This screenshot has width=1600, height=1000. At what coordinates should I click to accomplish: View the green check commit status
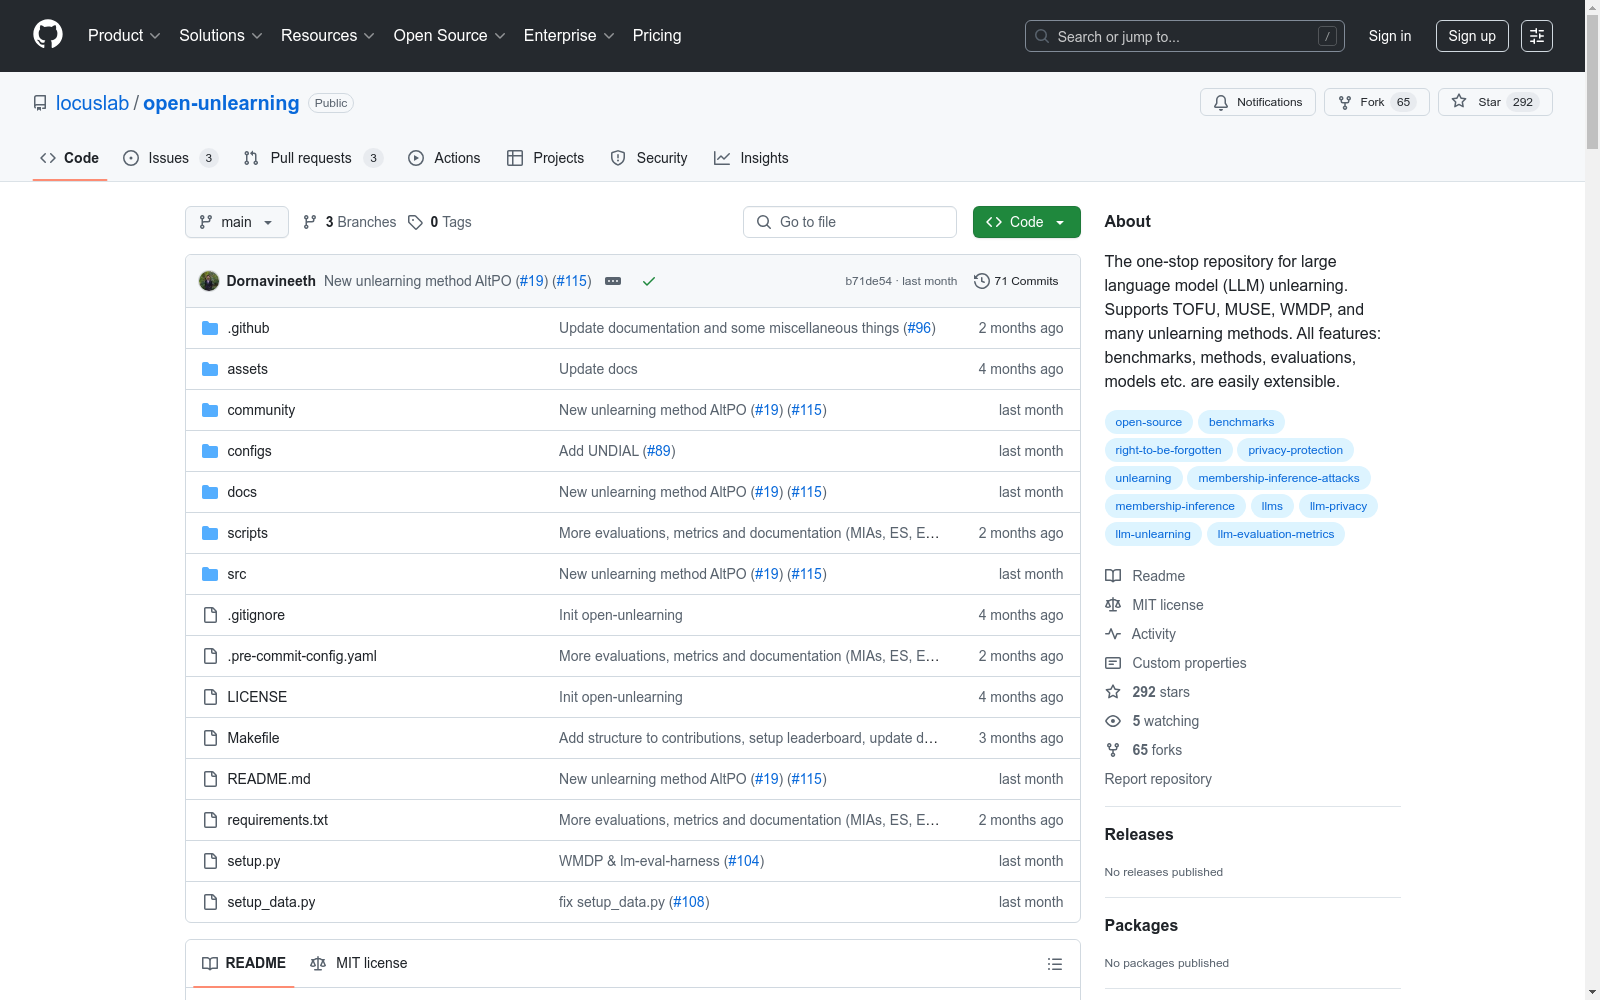pos(649,281)
